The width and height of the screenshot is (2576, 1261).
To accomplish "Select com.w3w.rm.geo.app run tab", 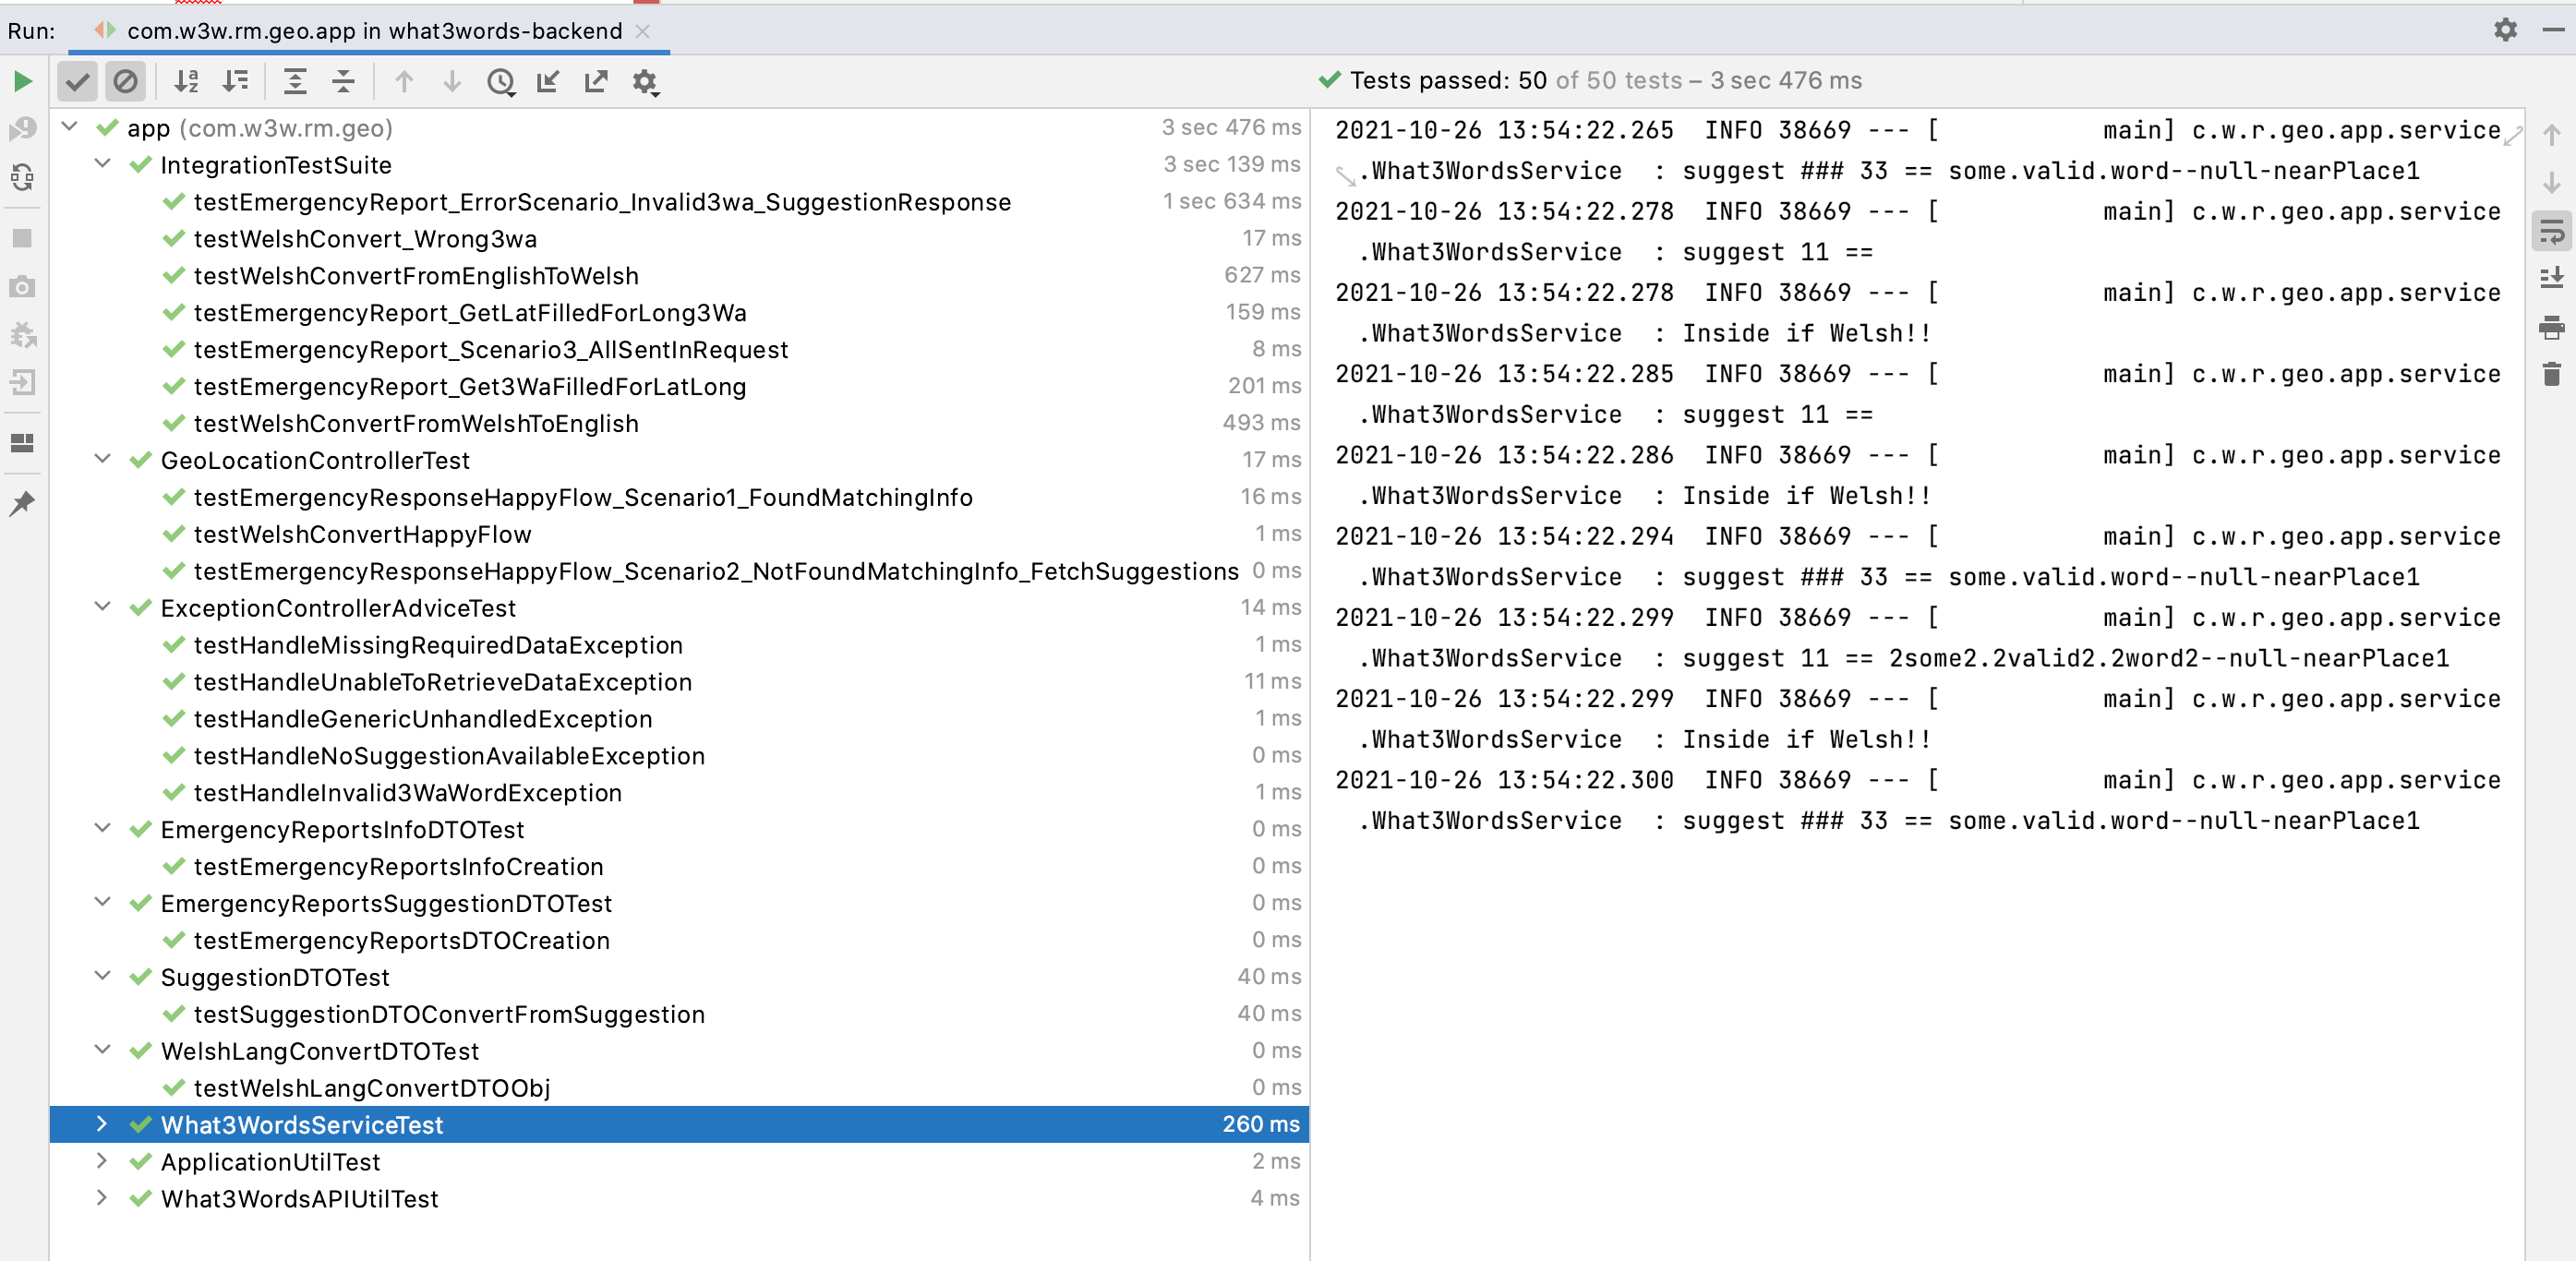I will click(x=373, y=31).
